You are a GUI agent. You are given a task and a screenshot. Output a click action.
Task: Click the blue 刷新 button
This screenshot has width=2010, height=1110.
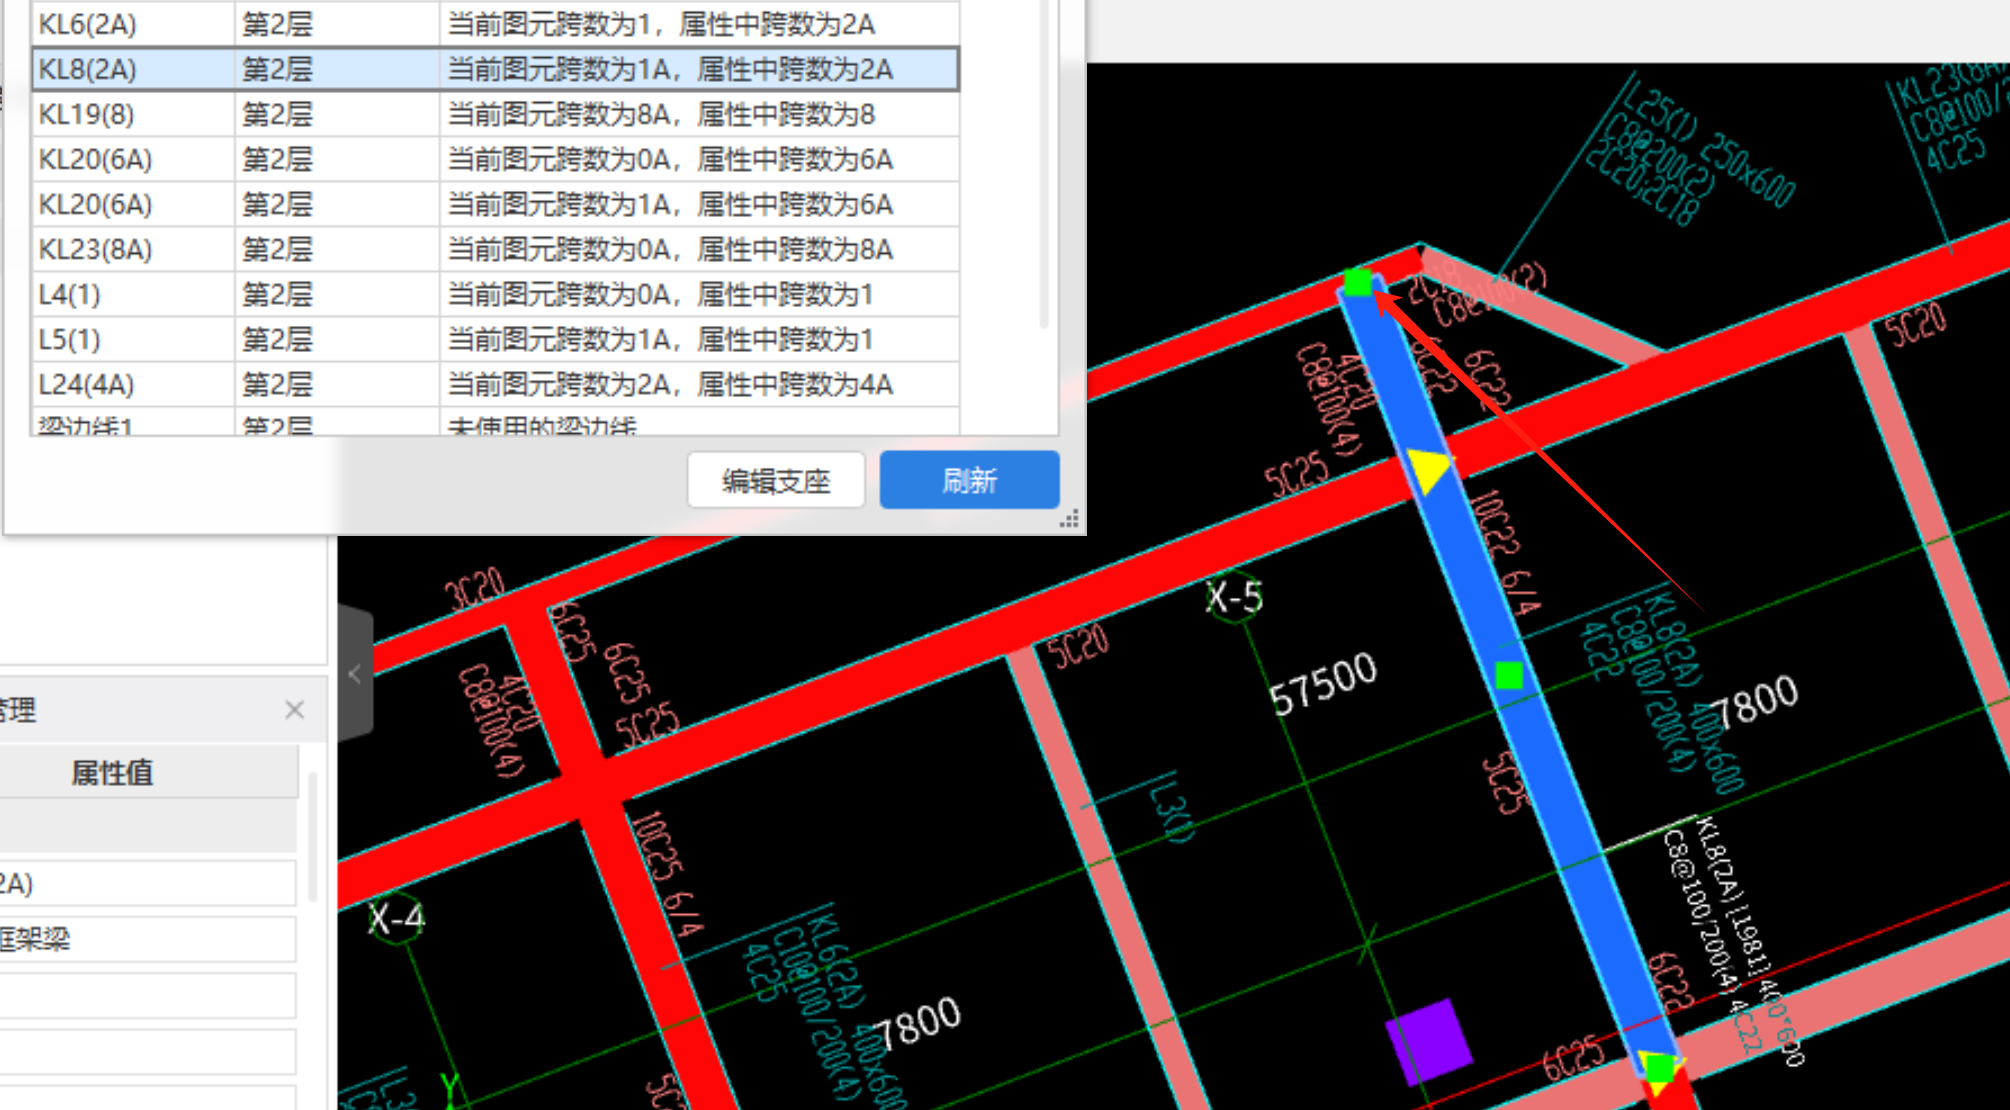(x=969, y=480)
